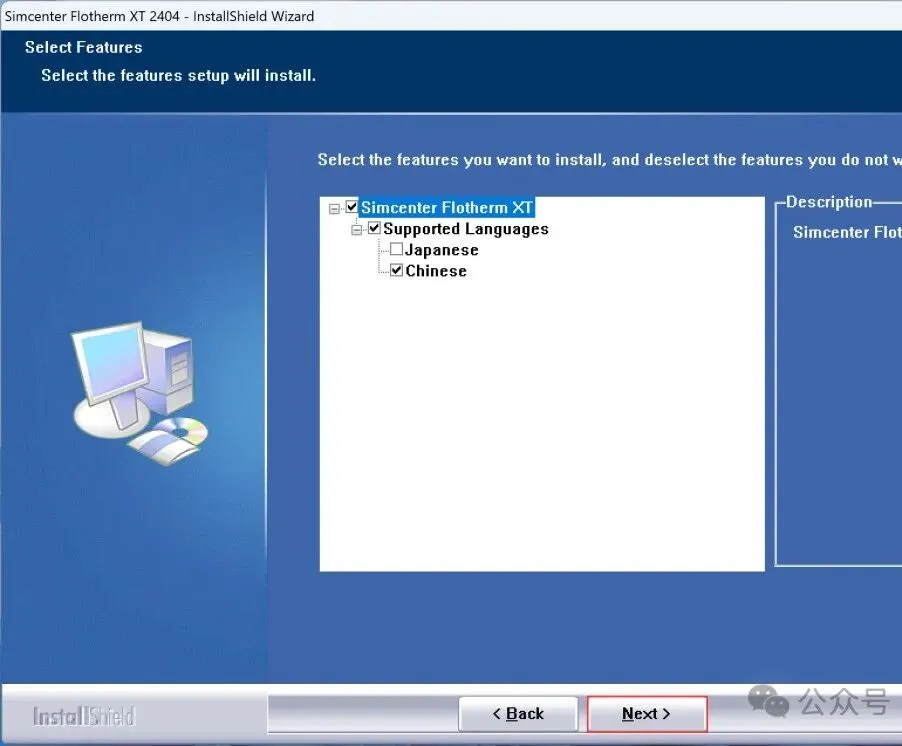The width and height of the screenshot is (902, 746).
Task: Go back with the Back button
Action: coord(518,714)
